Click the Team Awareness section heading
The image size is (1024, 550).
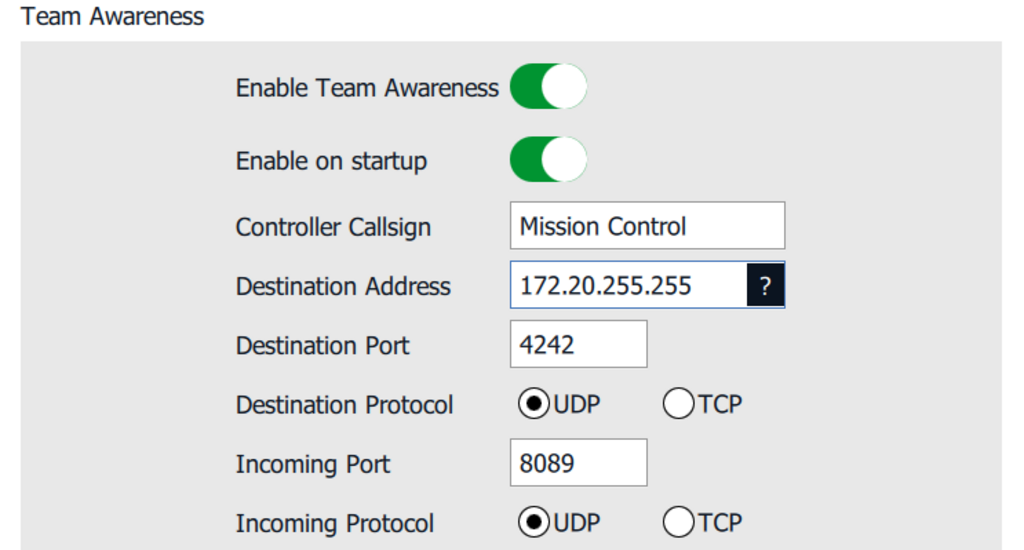coord(112,17)
